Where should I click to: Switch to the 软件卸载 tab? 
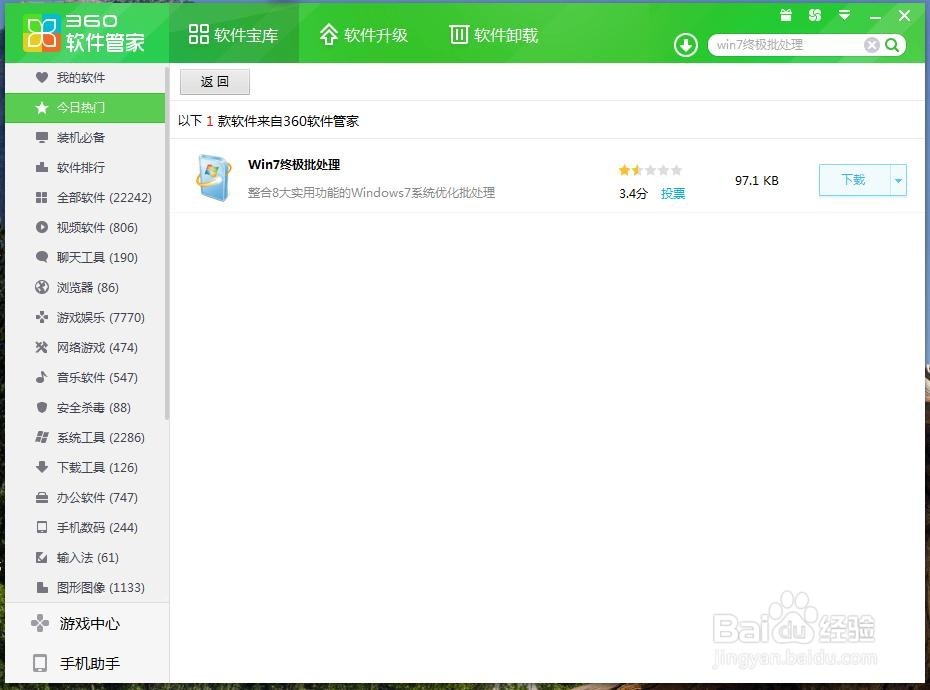[493, 34]
